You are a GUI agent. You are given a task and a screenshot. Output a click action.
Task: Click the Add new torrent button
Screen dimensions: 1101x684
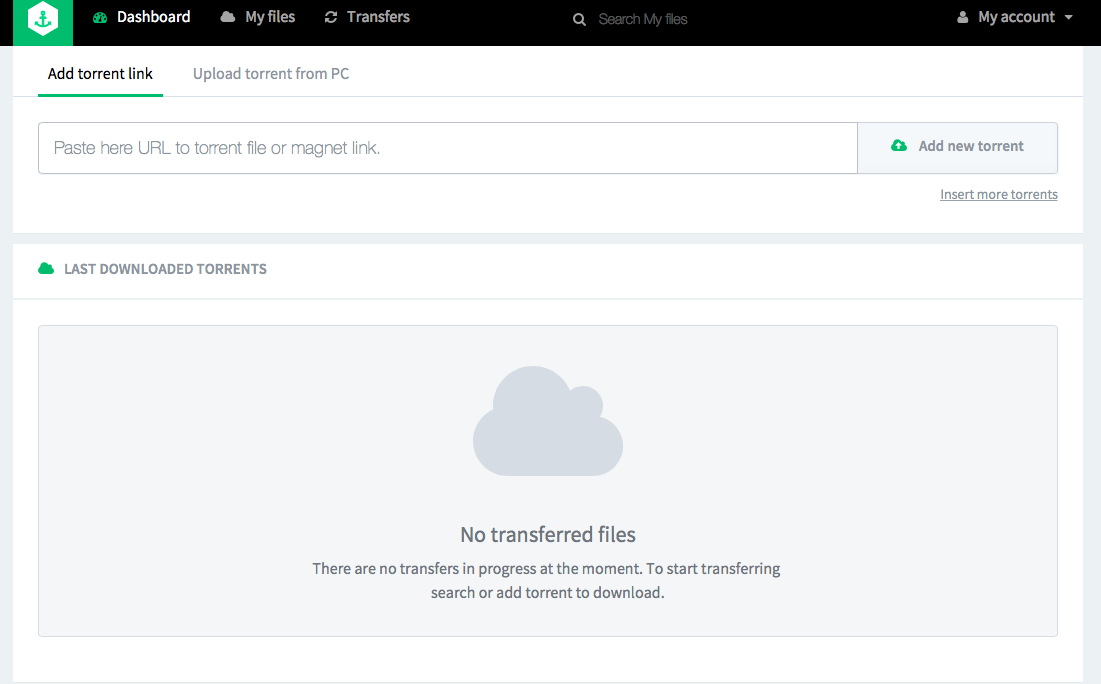[x=958, y=147]
